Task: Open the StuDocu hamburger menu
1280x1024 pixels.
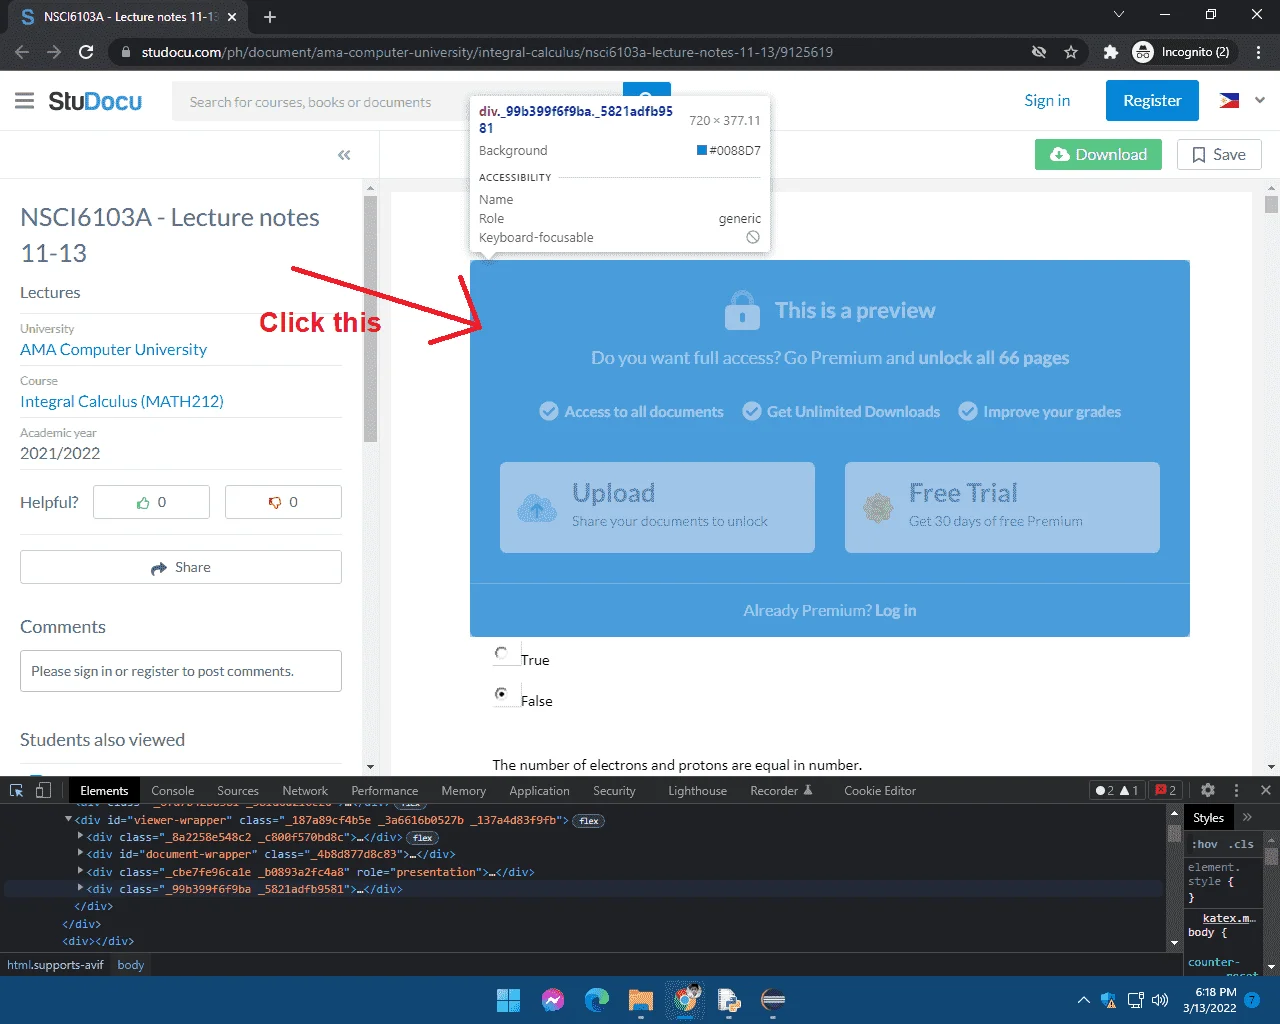Action: tap(25, 101)
